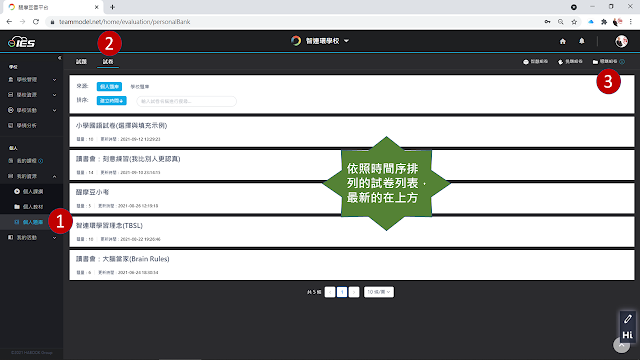The height and width of the screenshot is (360, 640).
Task: Go to the next page of results
Action: tap(354, 292)
